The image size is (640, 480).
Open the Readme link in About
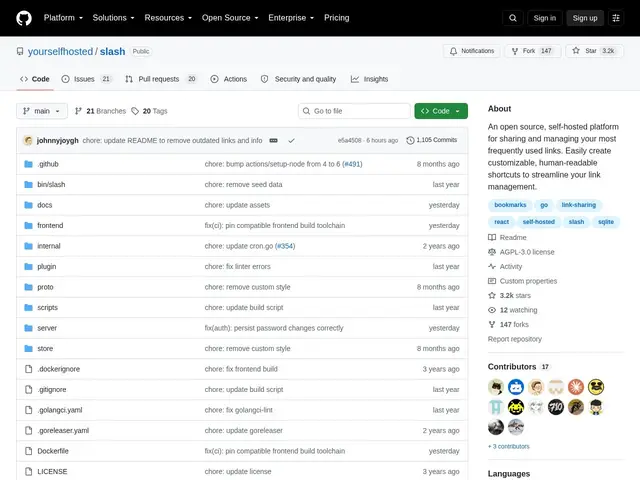[507, 238]
